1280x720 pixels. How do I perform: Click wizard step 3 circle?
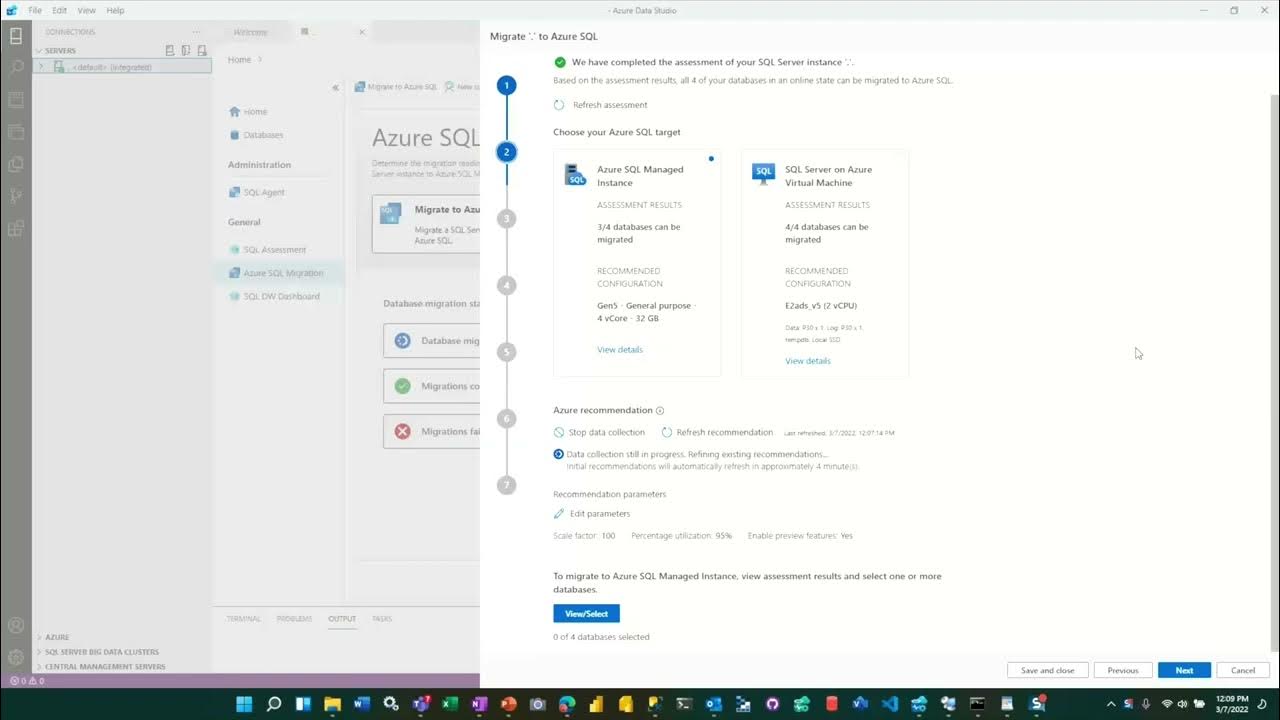(507, 218)
